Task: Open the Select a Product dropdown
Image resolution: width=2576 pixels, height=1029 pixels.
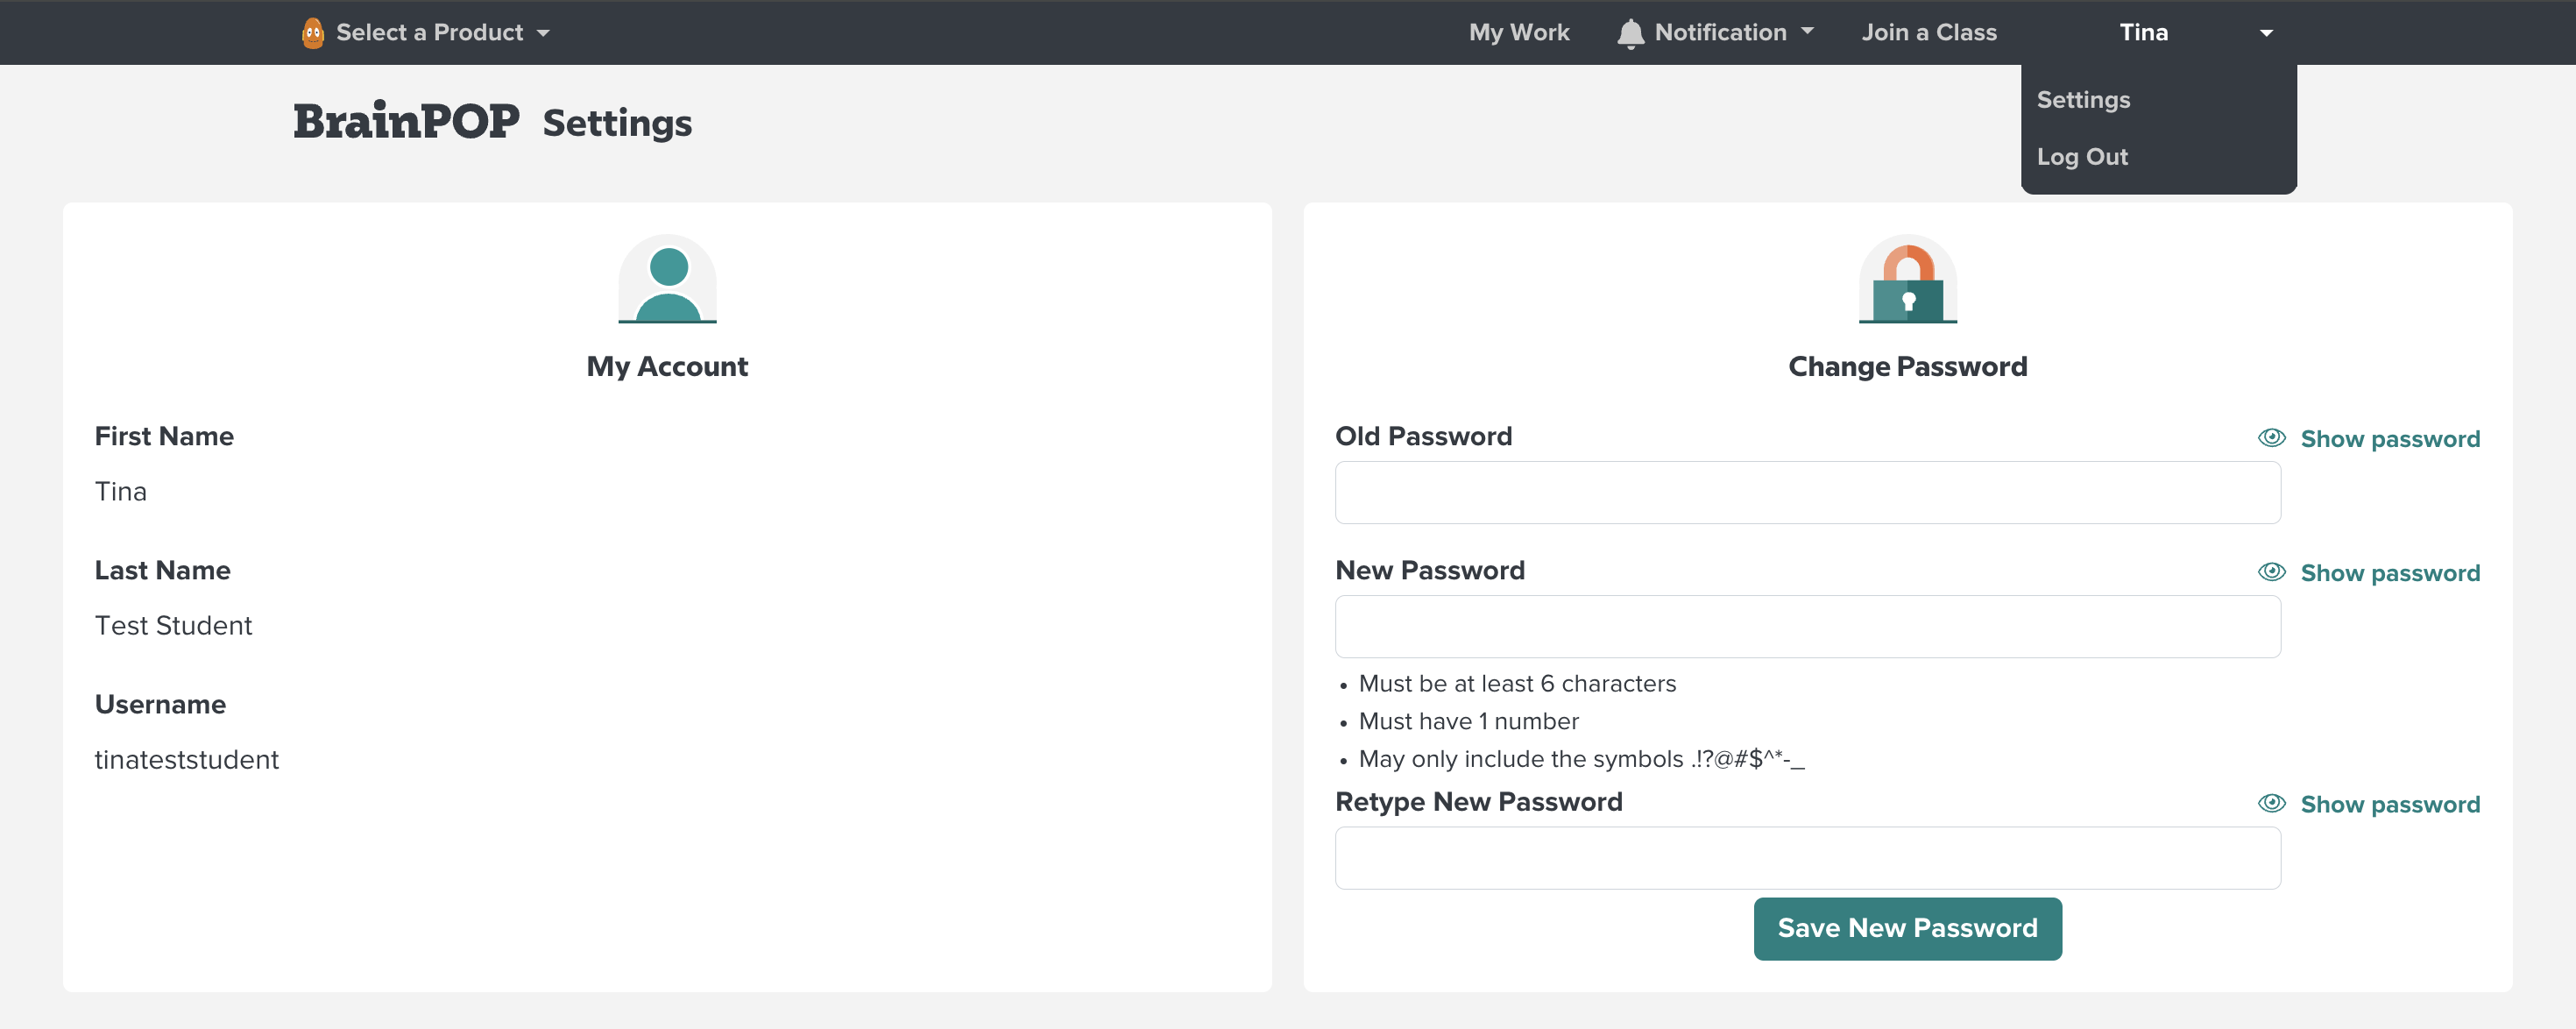Action: pos(428,32)
